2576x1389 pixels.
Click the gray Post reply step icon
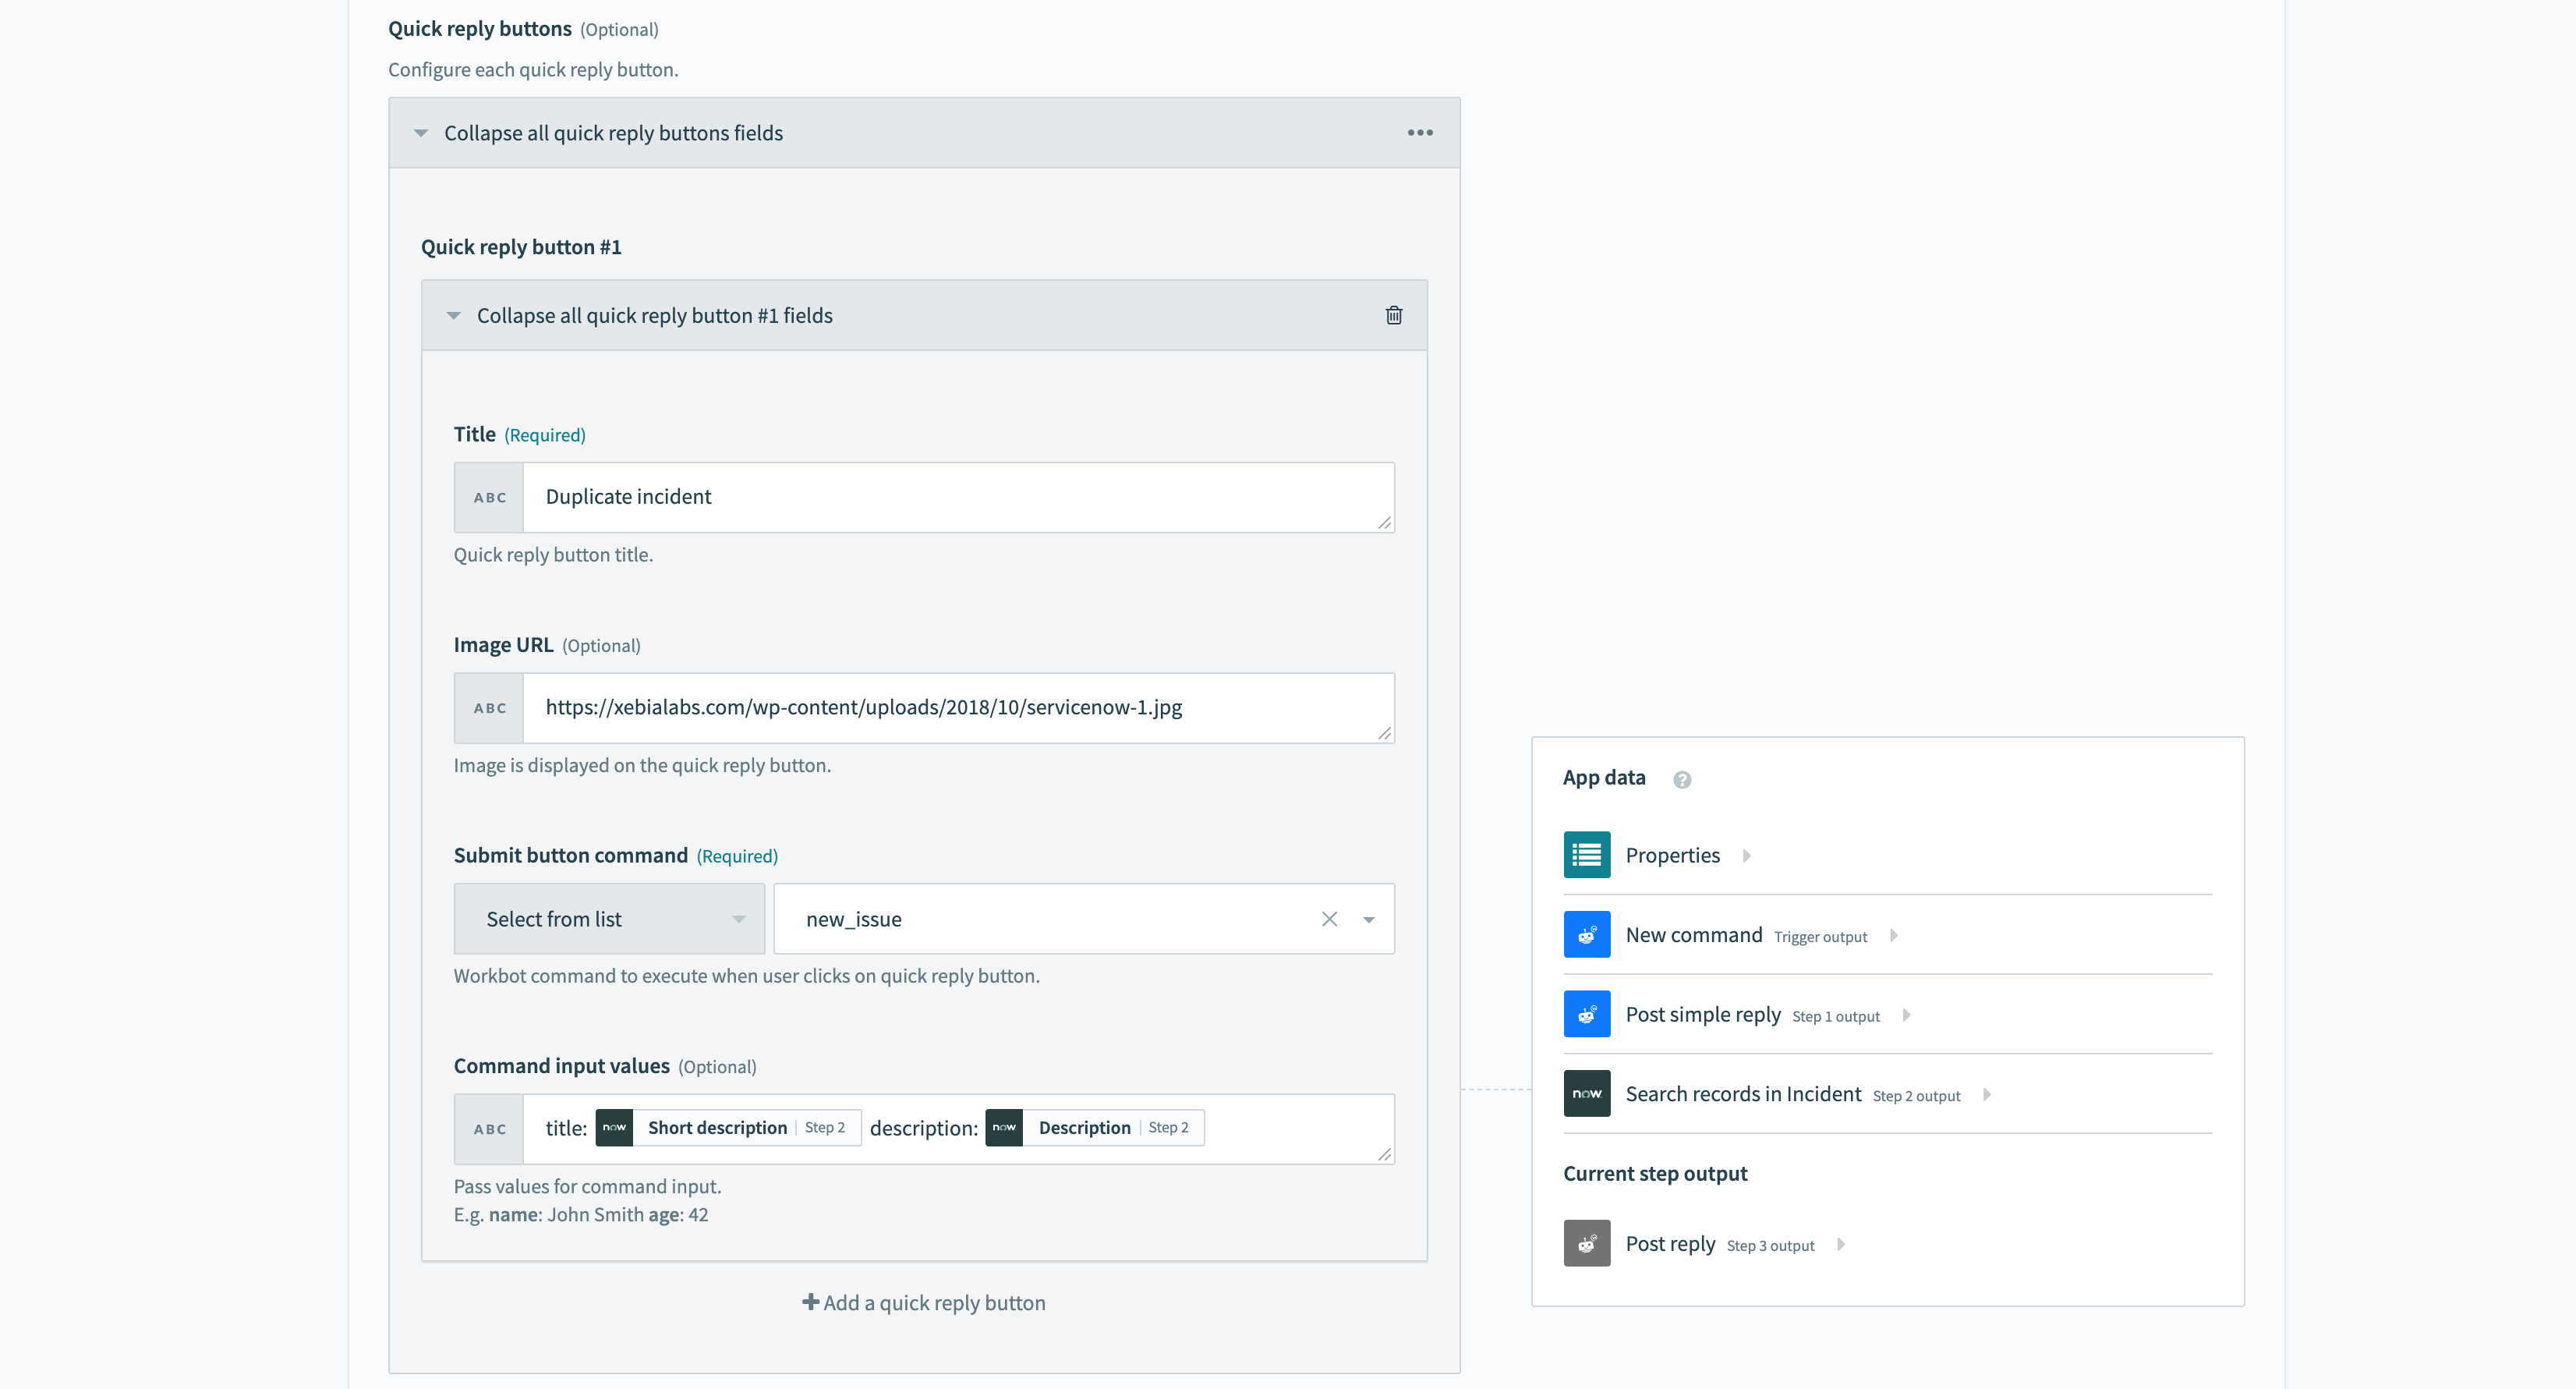(x=1586, y=1243)
